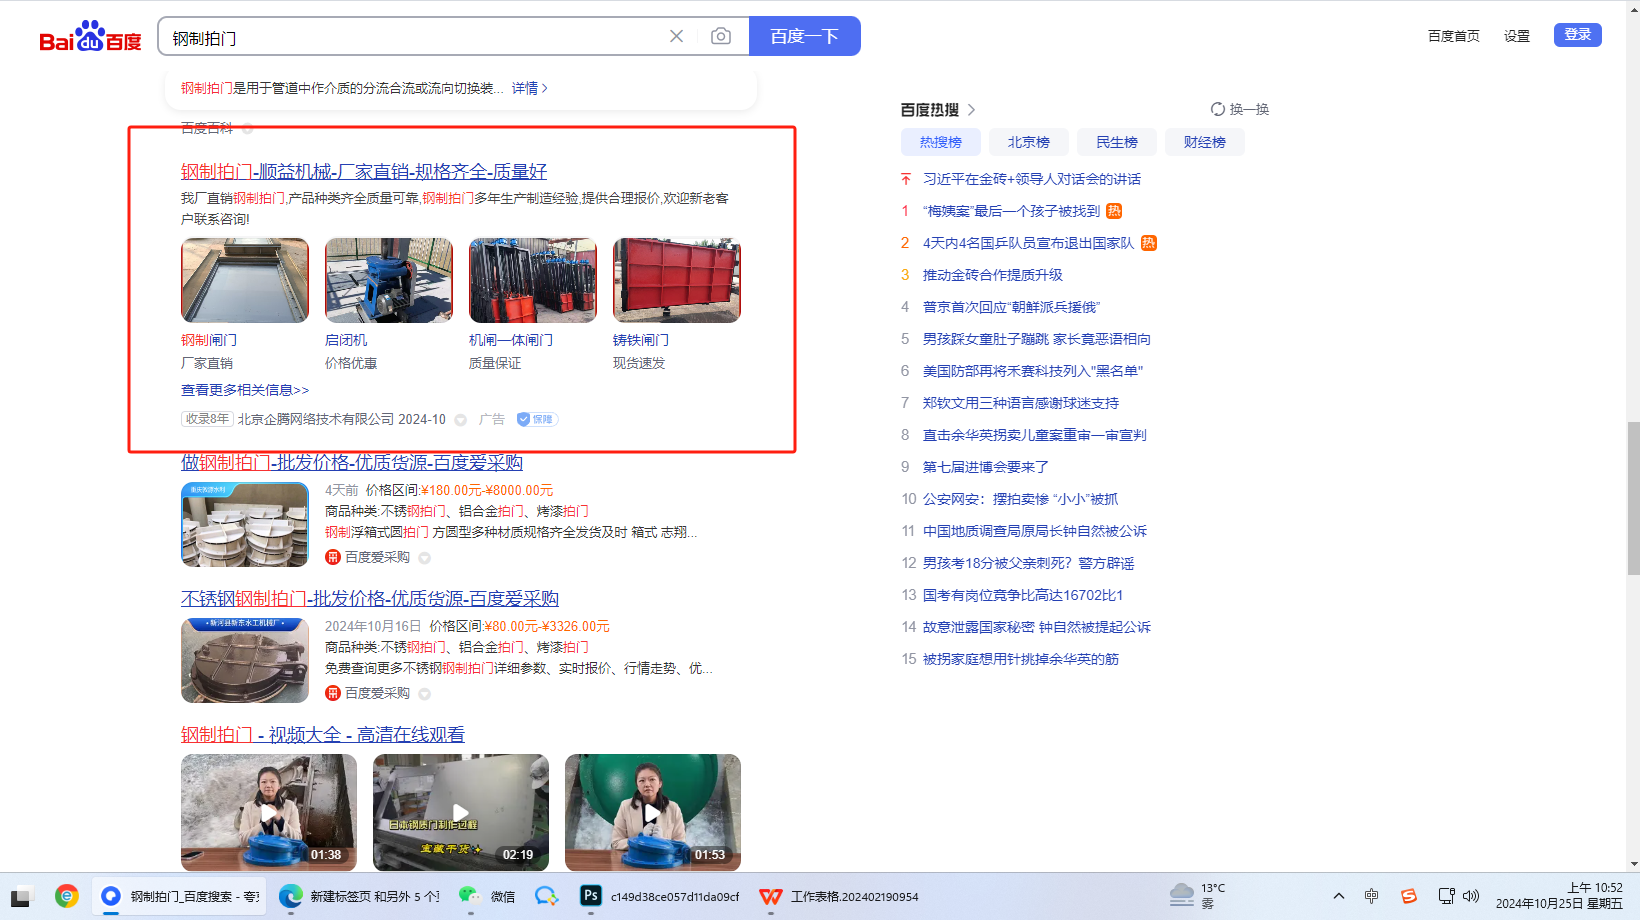Image resolution: width=1640 pixels, height=920 pixels.
Task: Open hot item 4天内4名国乒队员宣布退出国家队
Action: pos(1028,243)
